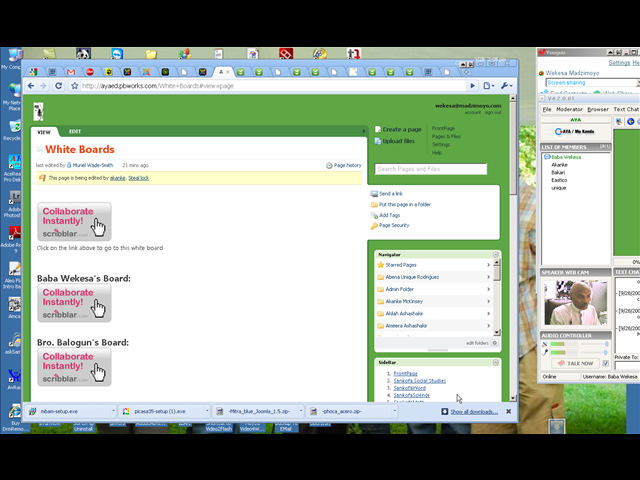The width and height of the screenshot is (640, 480).
Task: Click in the Search Pages and Files box
Action: pyautogui.click(x=431, y=169)
